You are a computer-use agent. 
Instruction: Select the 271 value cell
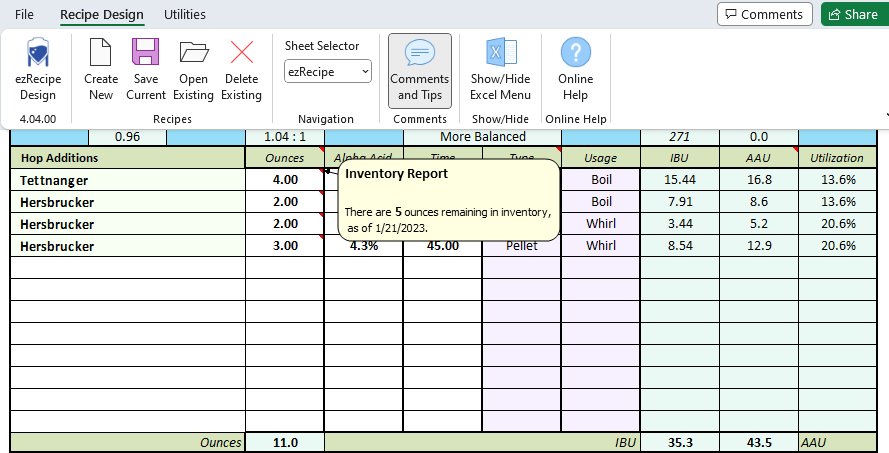click(679, 137)
